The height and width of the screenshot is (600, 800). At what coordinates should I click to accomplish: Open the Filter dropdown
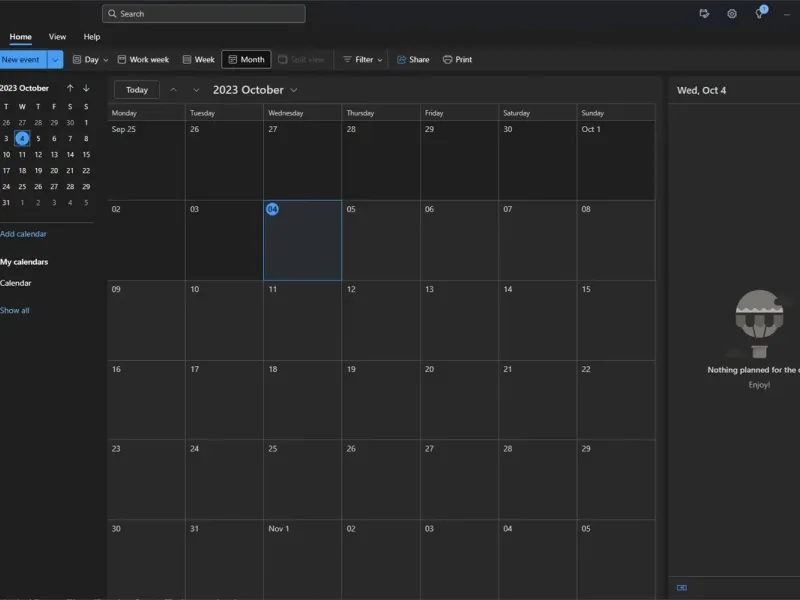(x=362, y=59)
